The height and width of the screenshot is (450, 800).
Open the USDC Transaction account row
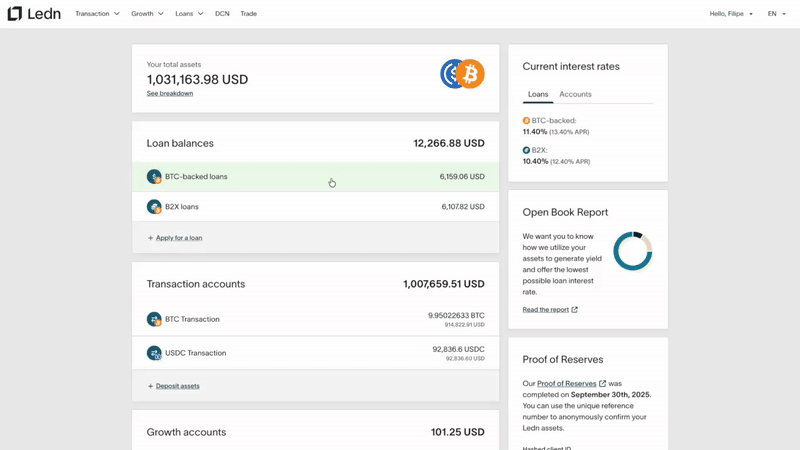[315, 353]
